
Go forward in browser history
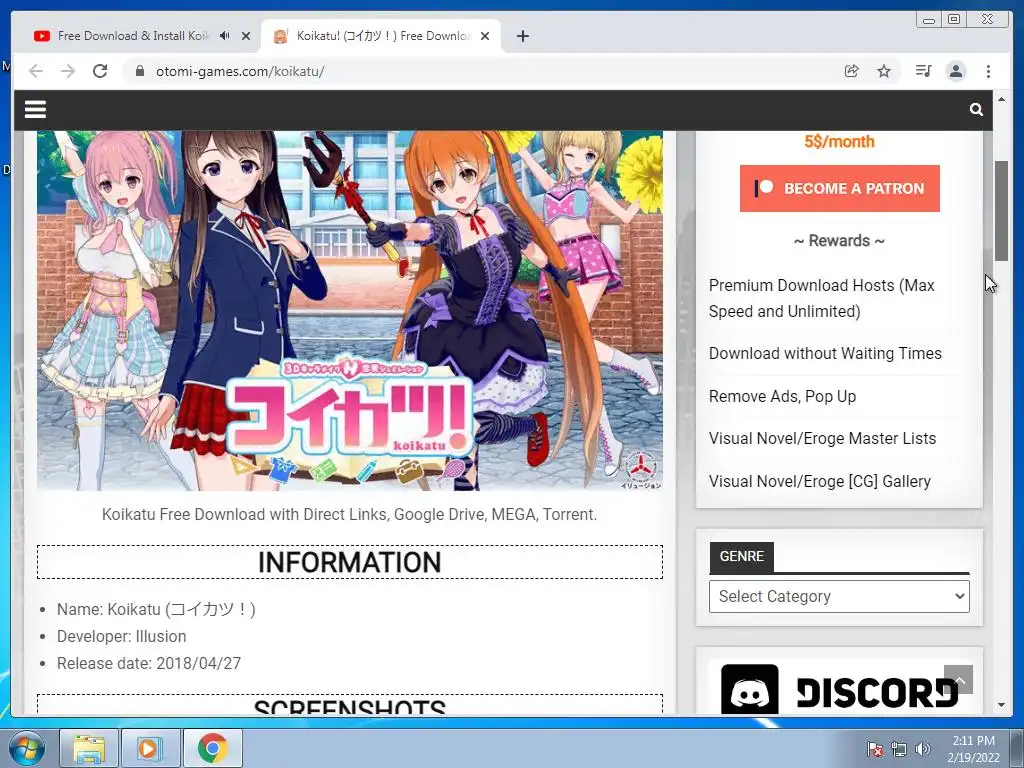coord(68,71)
